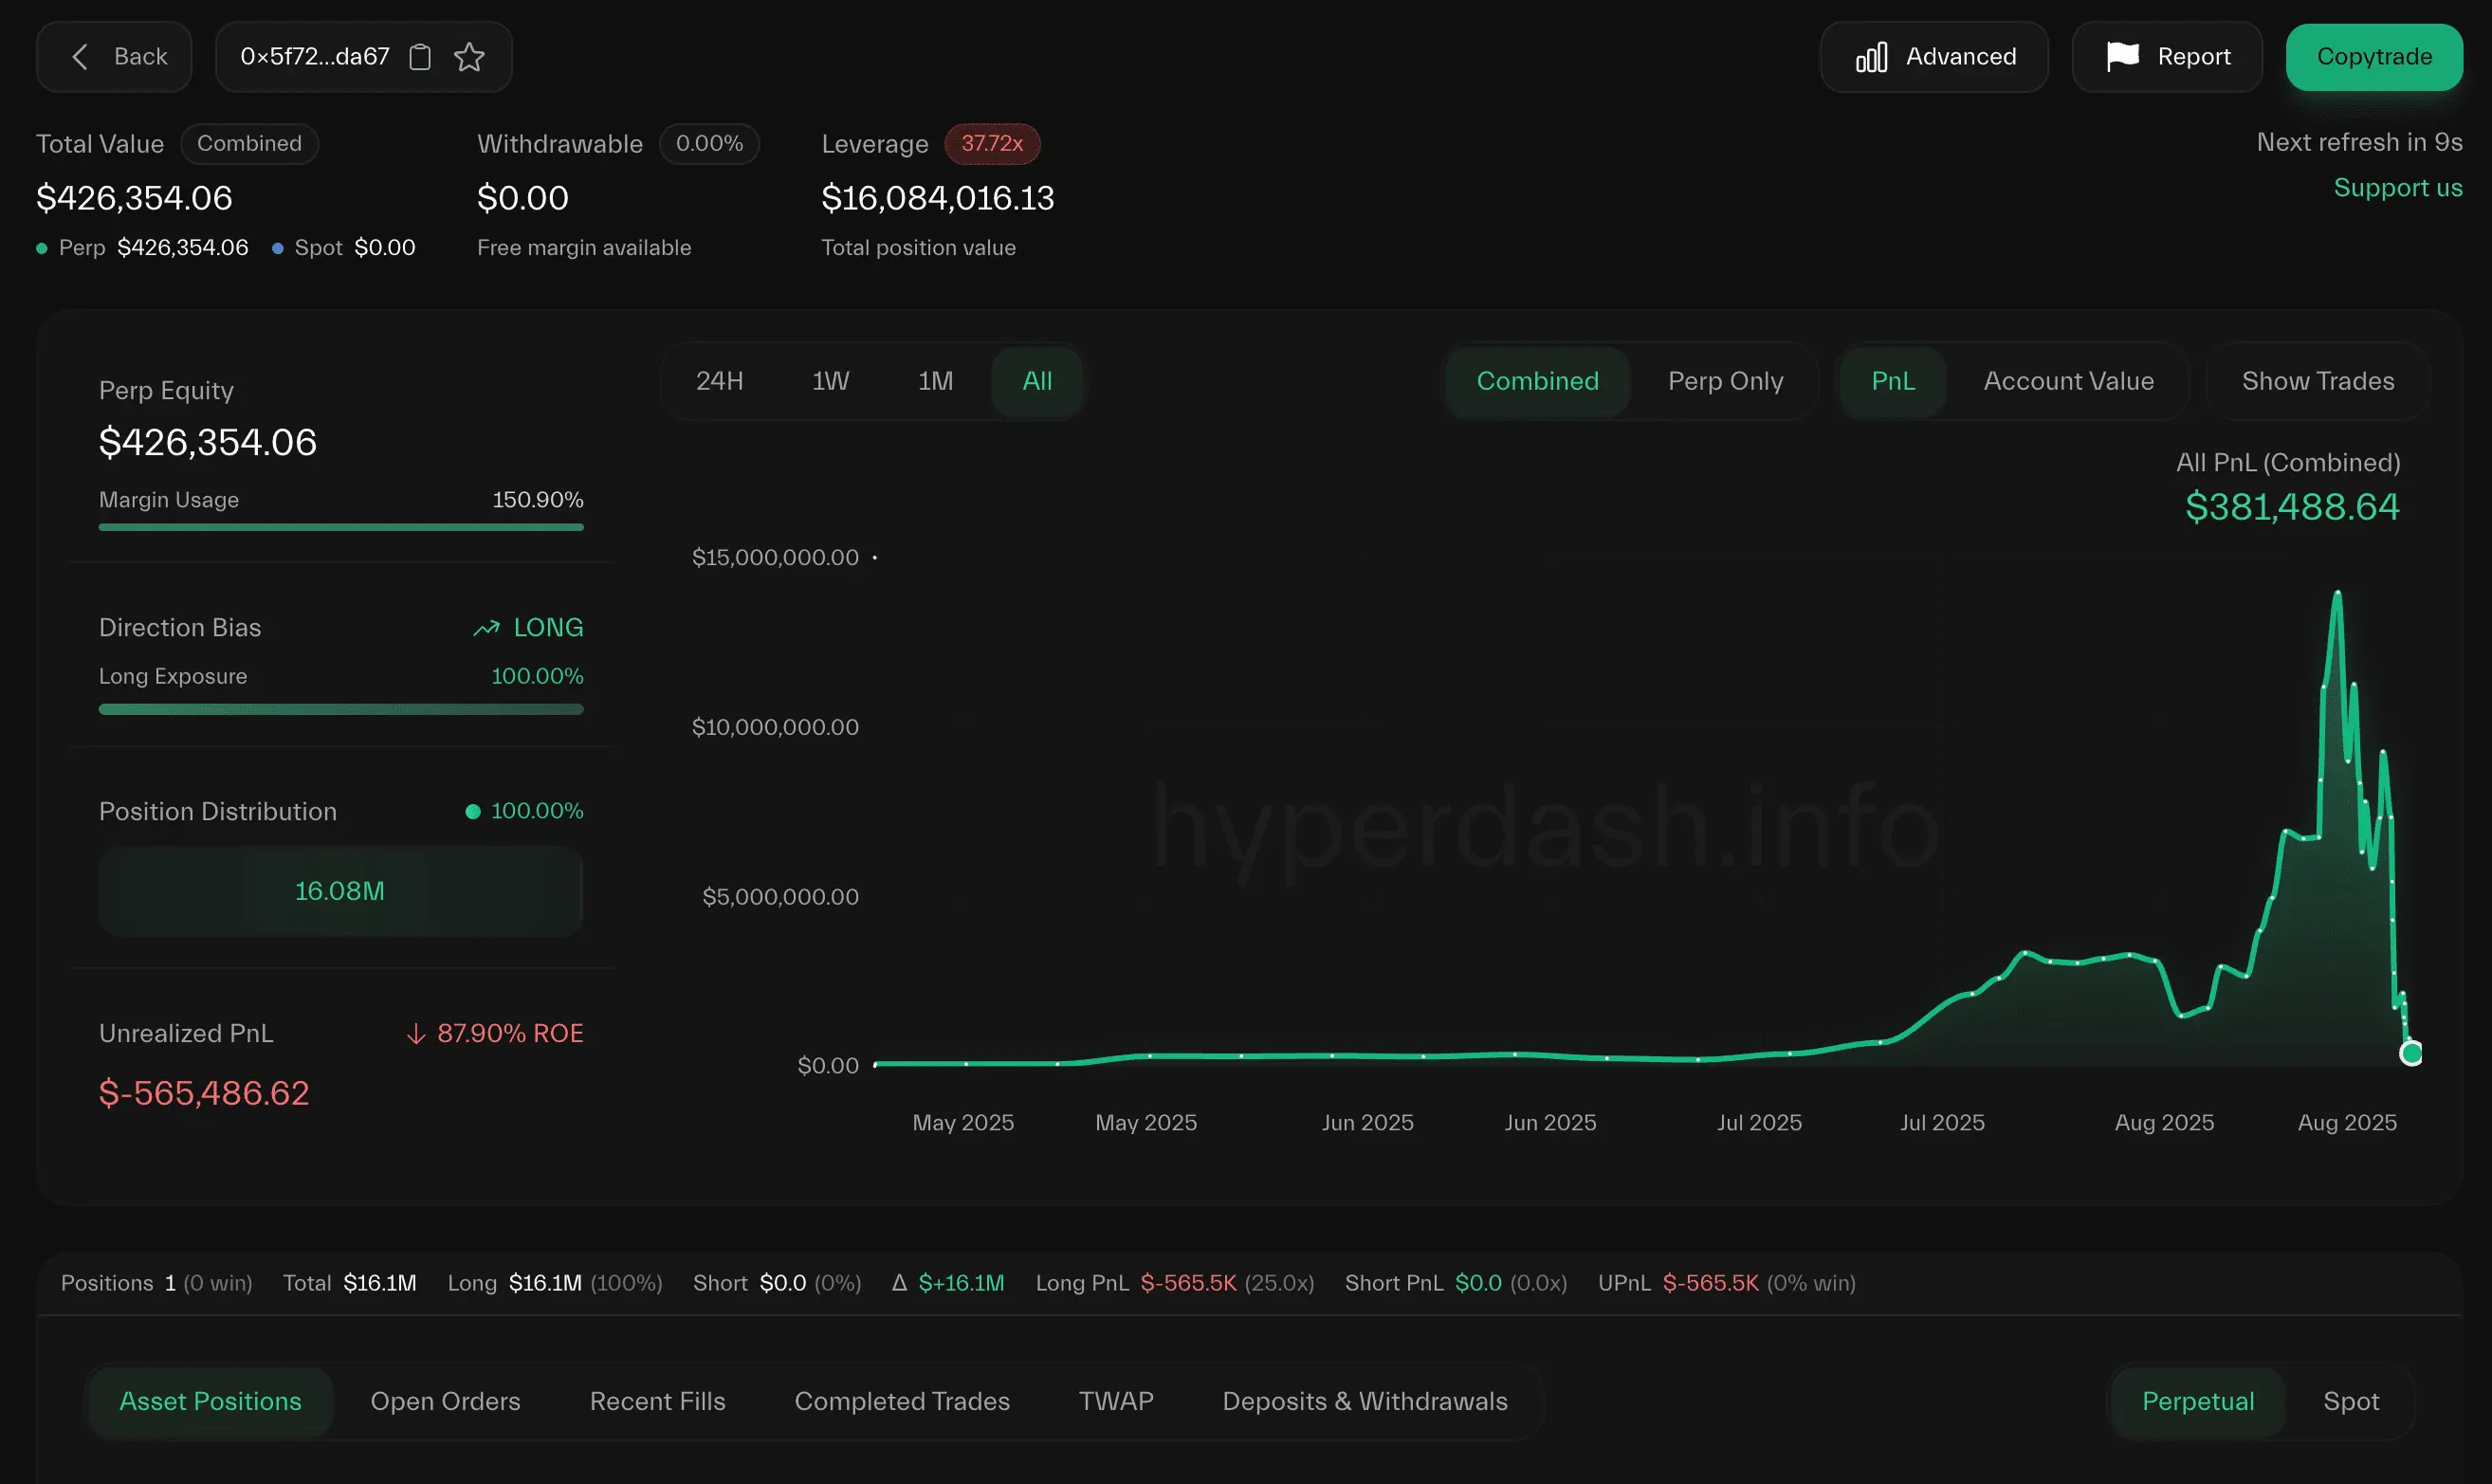The width and height of the screenshot is (2492, 1484).
Task: Click the ROE down arrow icon
Action: [416, 1034]
